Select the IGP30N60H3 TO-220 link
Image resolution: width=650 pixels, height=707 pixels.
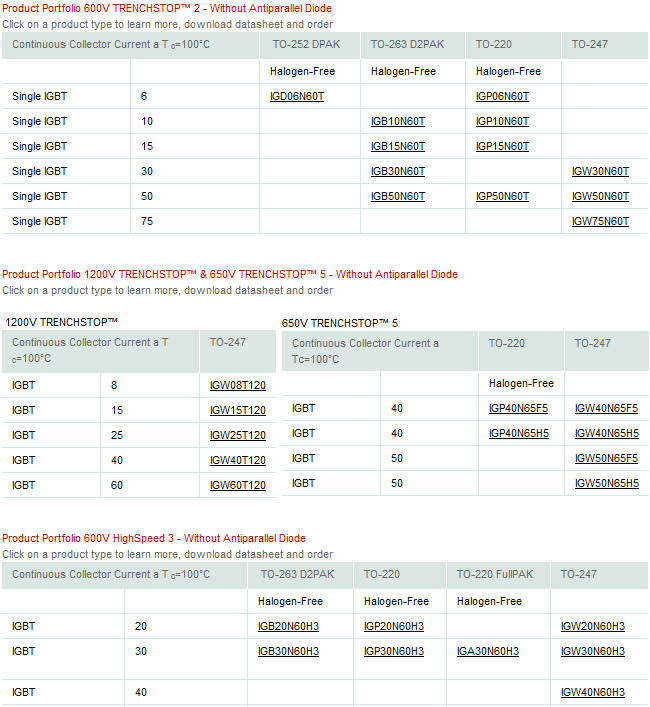393,651
